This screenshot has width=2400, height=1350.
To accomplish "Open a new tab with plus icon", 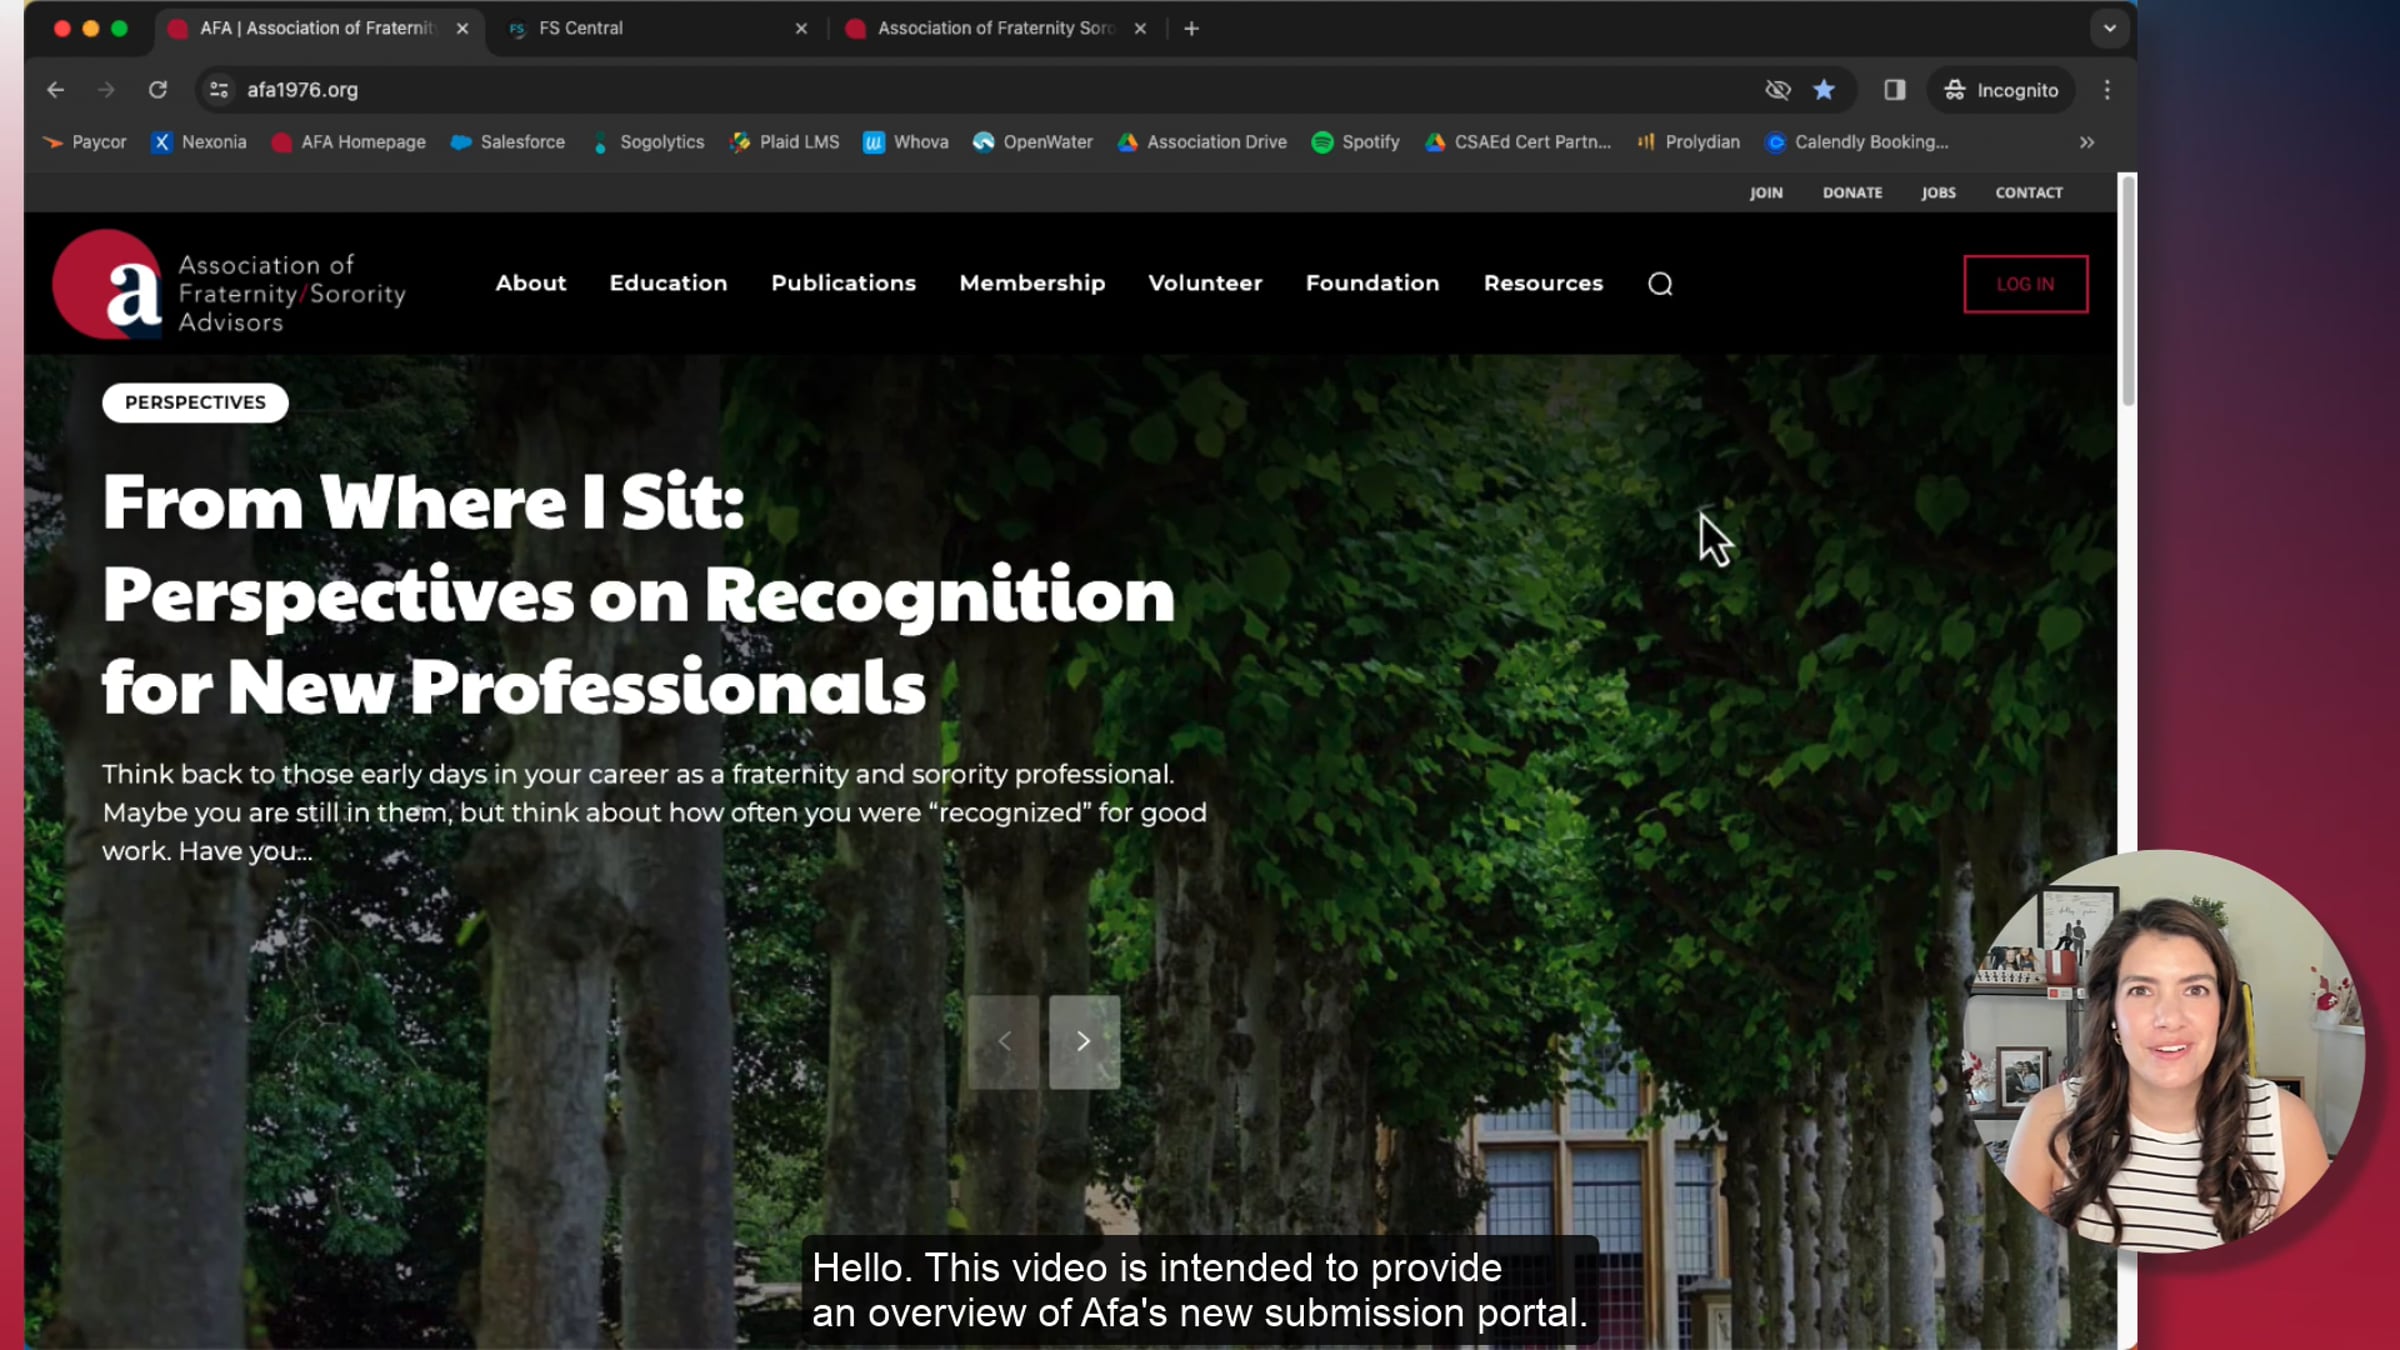I will [x=1191, y=29].
